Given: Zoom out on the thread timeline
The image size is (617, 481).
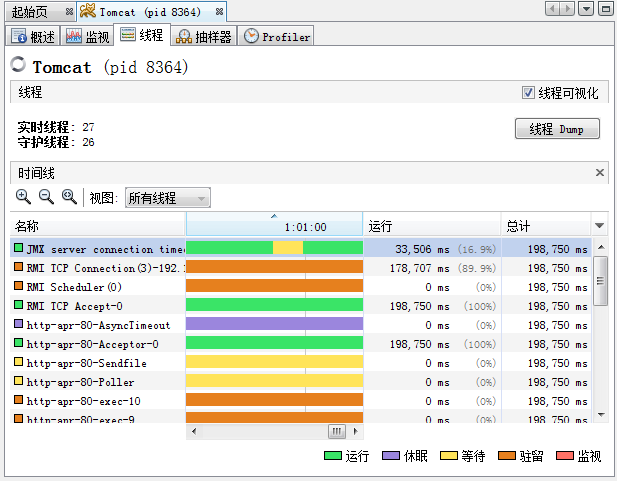Looking at the screenshot, I should [46, 197].
